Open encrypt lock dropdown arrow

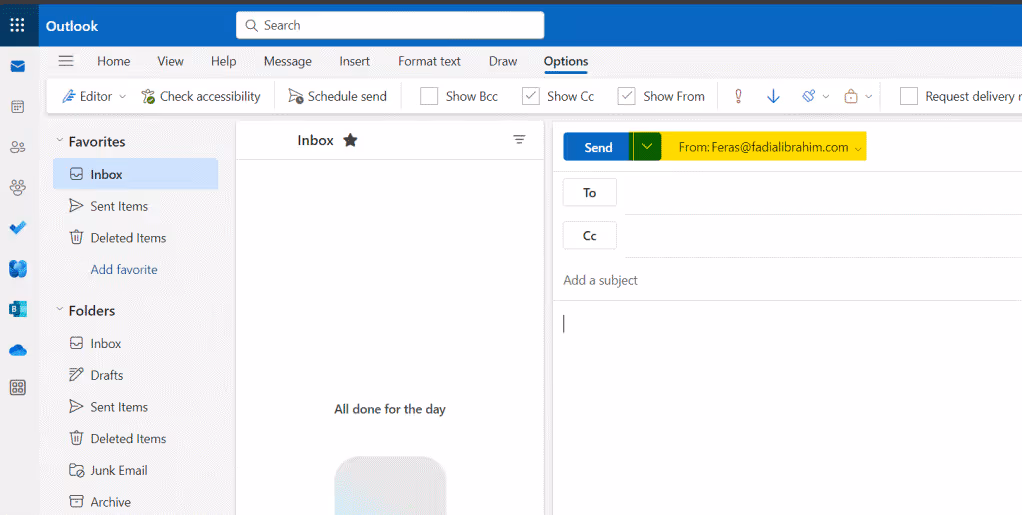(868, 96)
